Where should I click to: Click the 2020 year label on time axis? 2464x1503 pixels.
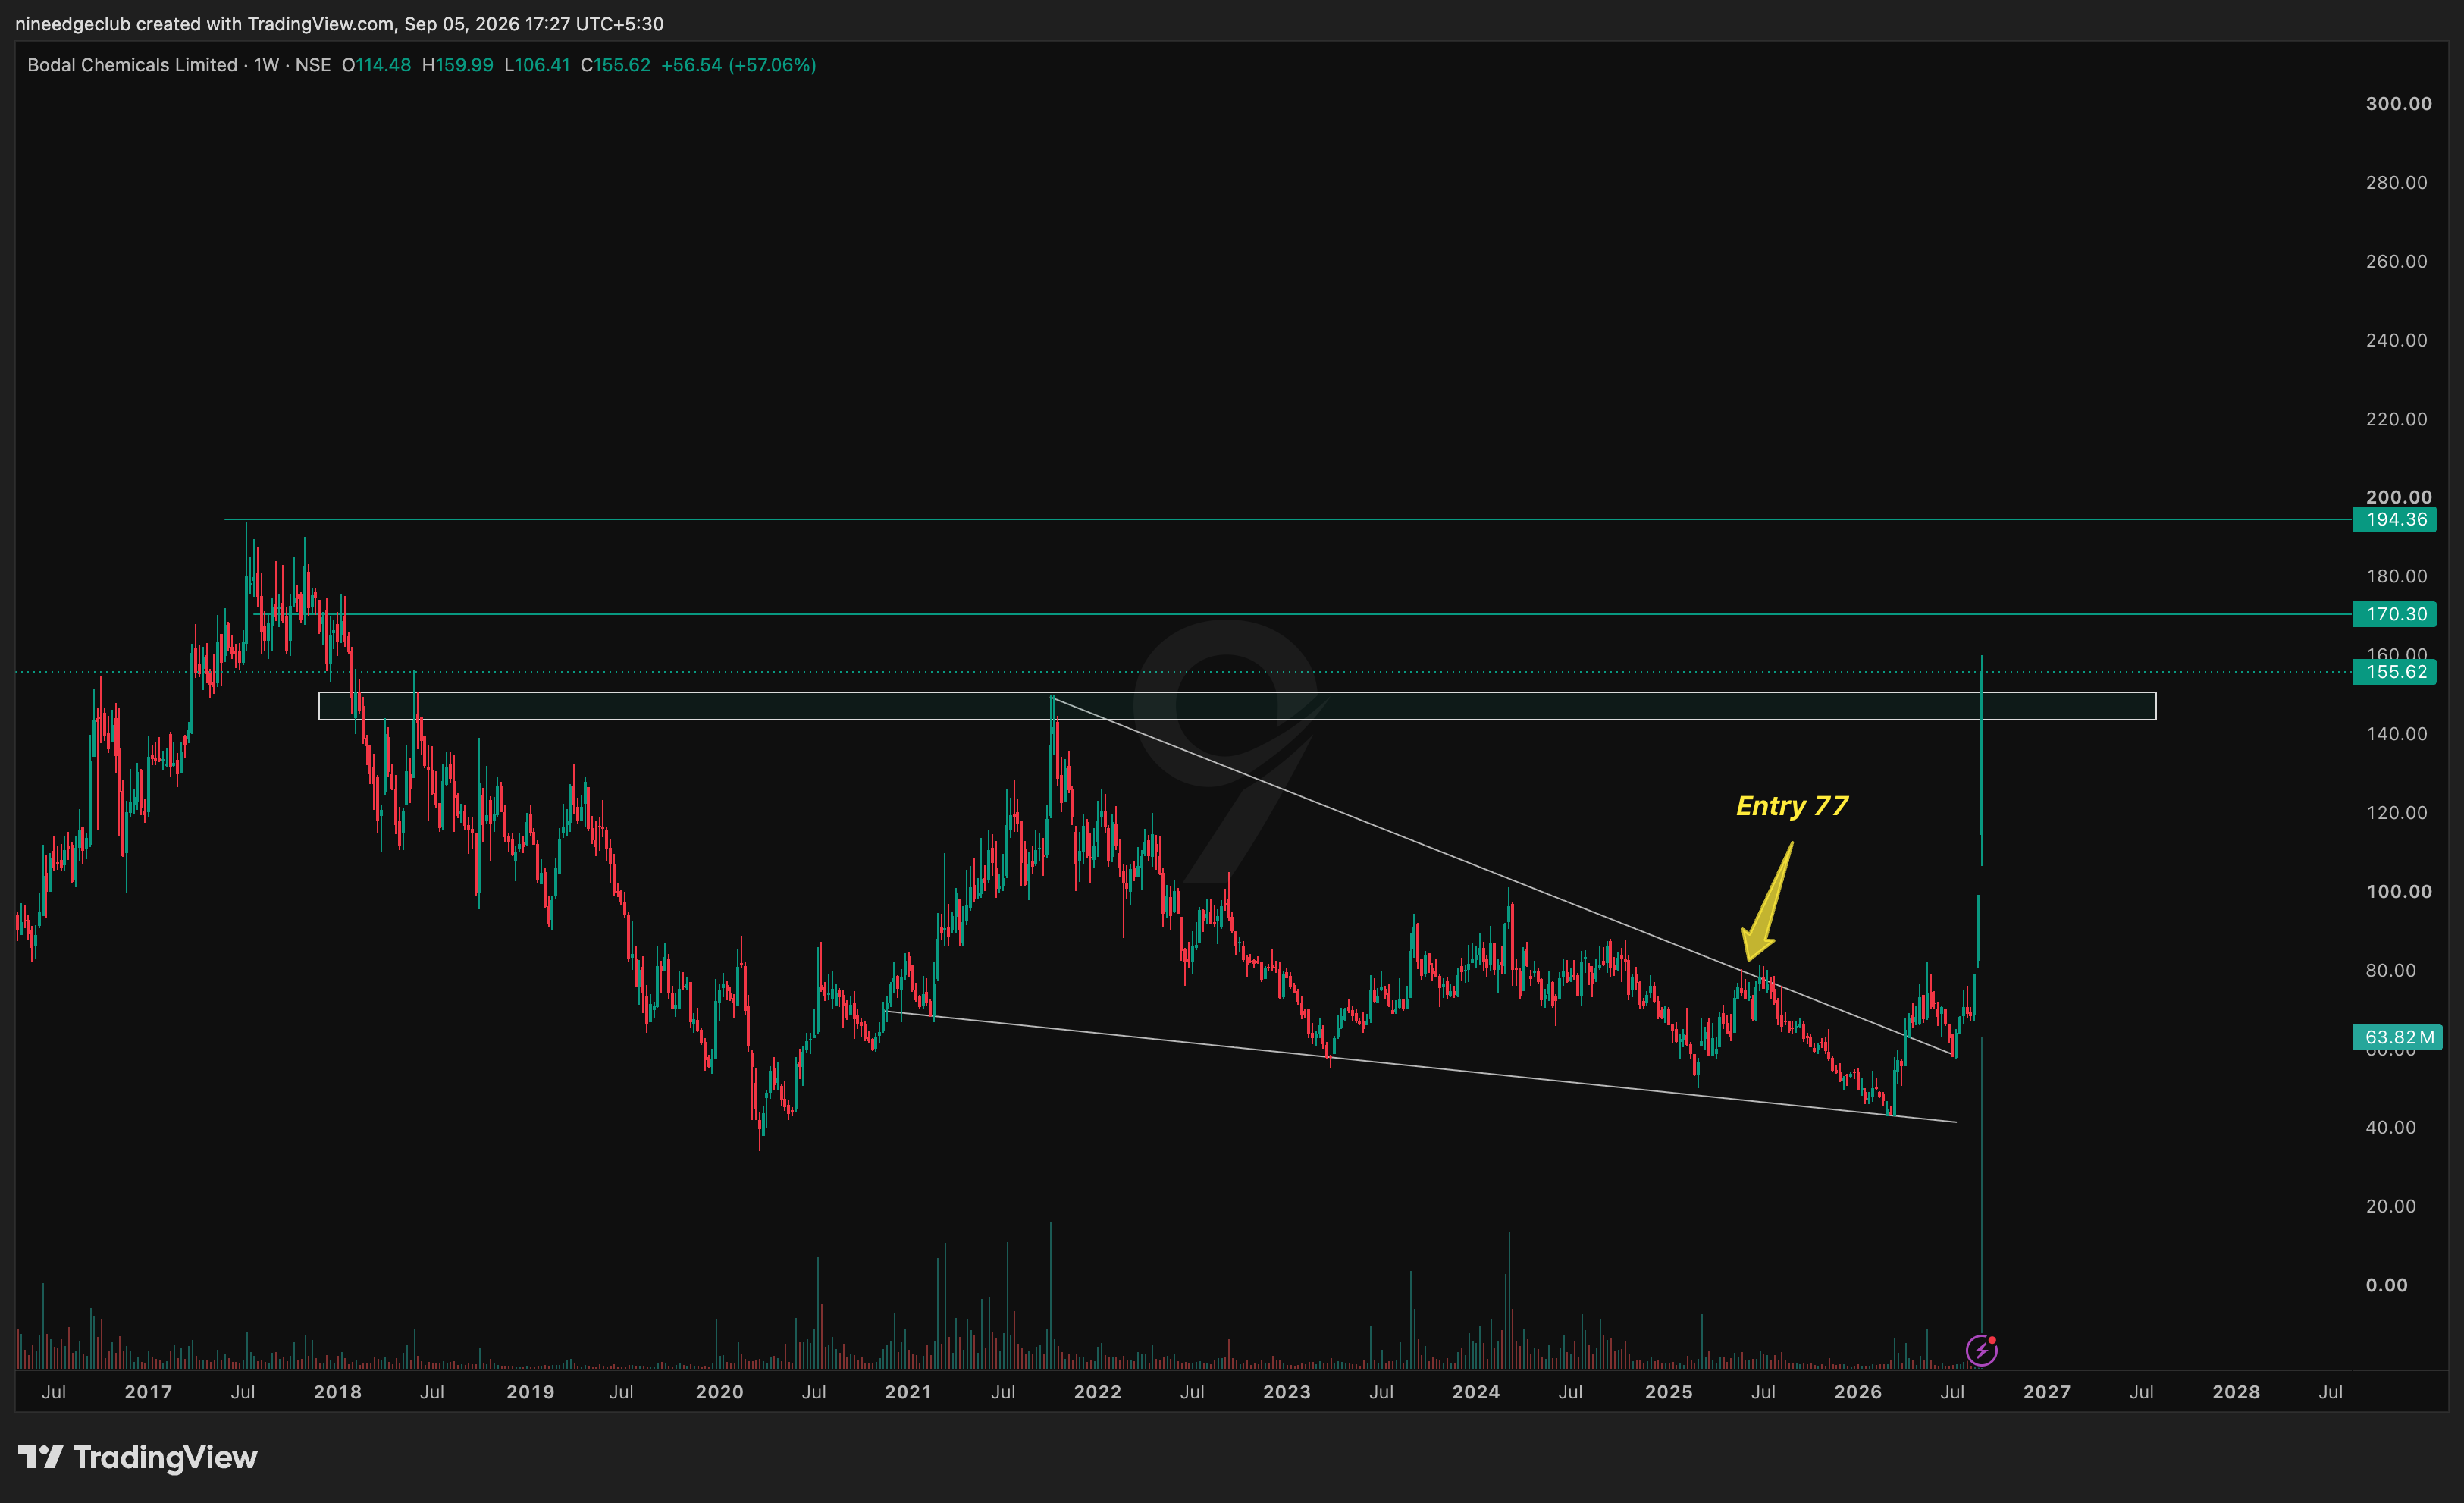(719, 1392)
